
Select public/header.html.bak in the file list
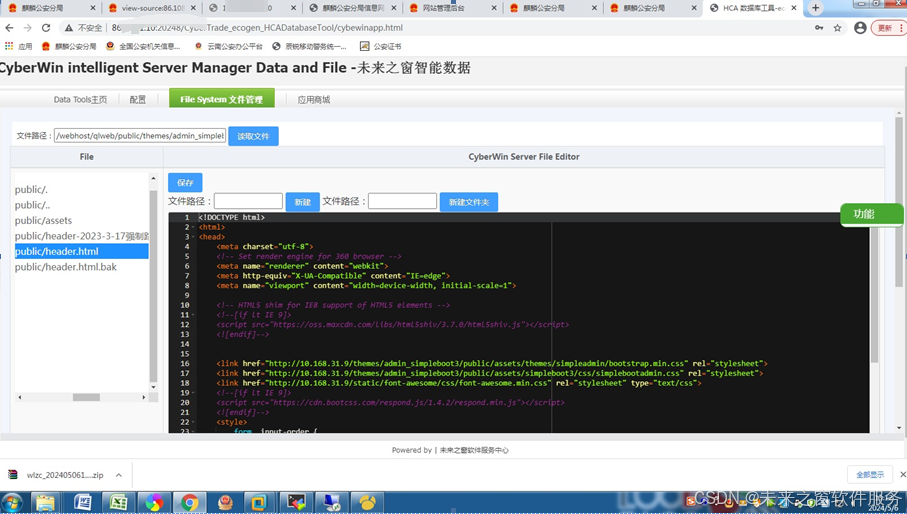82,267
